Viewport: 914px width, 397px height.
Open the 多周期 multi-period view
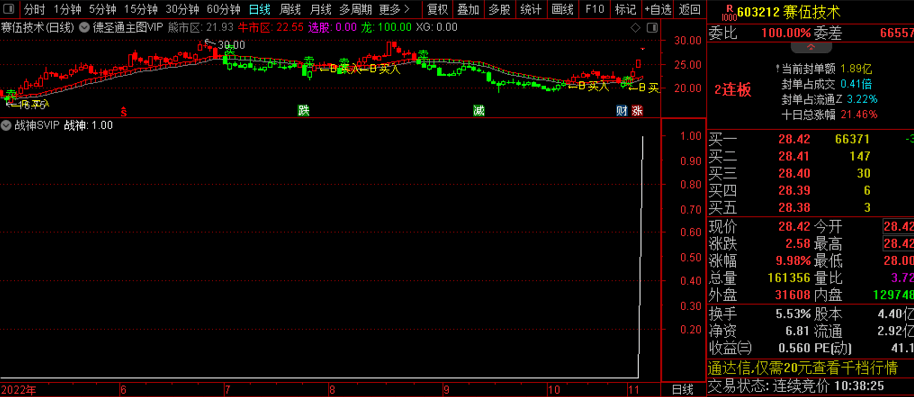(x=356, y=9)
